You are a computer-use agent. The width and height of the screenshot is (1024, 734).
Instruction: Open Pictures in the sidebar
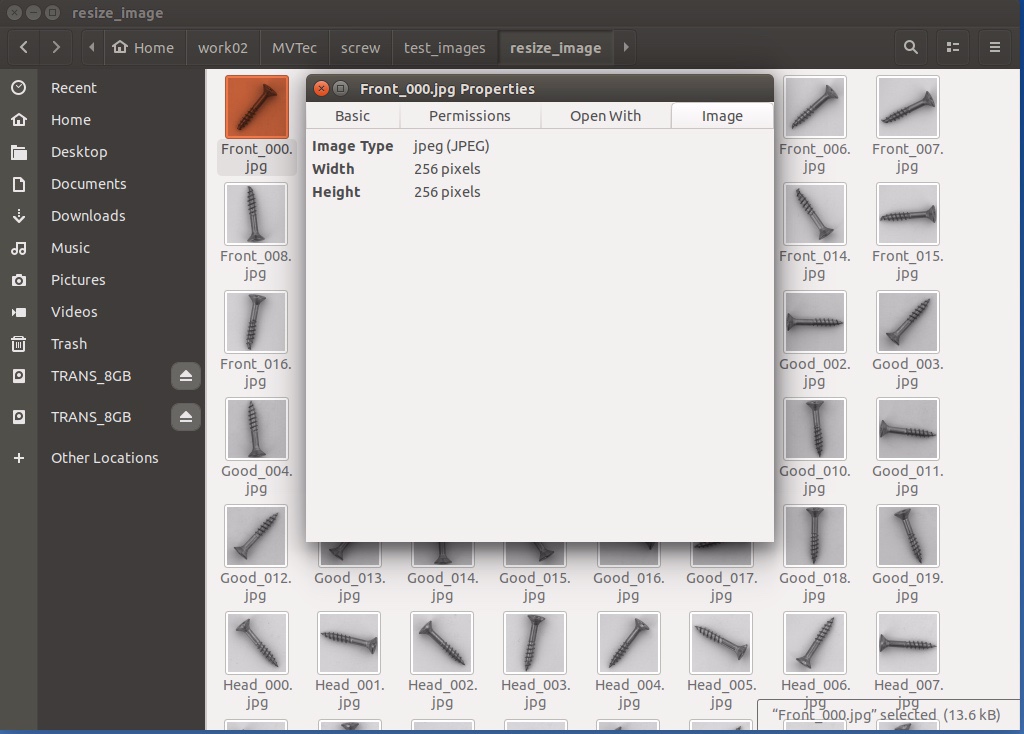coord(103,279)
